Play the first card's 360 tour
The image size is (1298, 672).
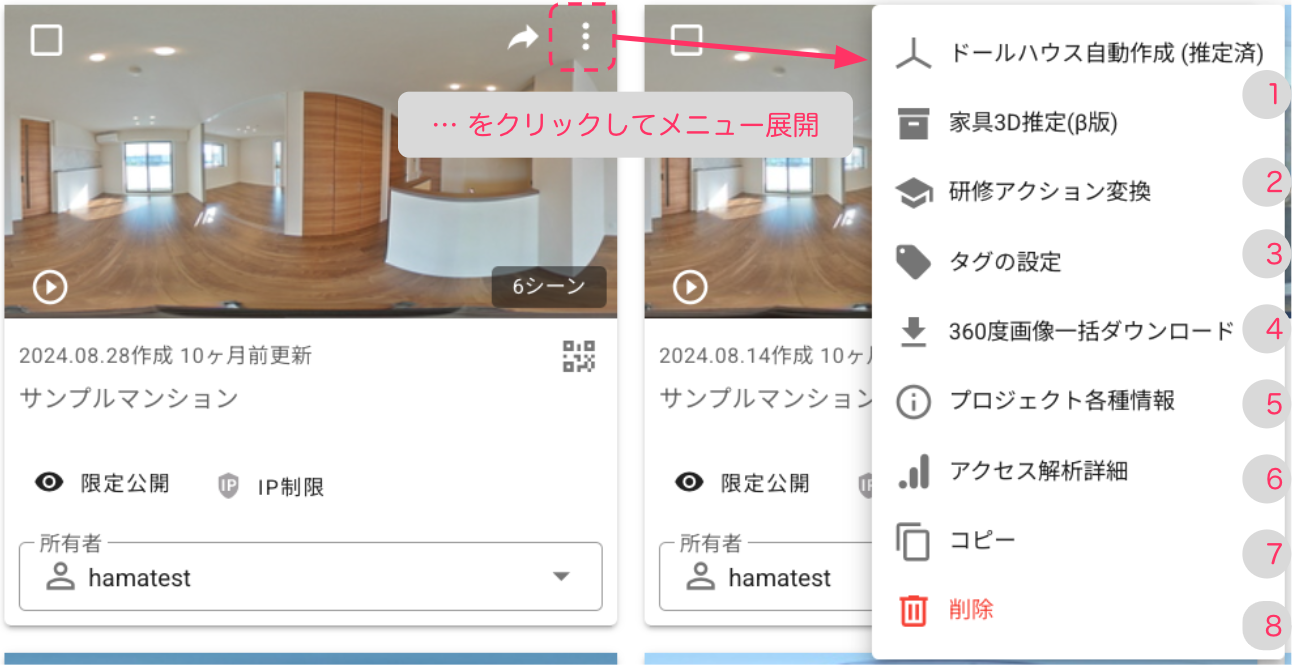pos(50,287)
